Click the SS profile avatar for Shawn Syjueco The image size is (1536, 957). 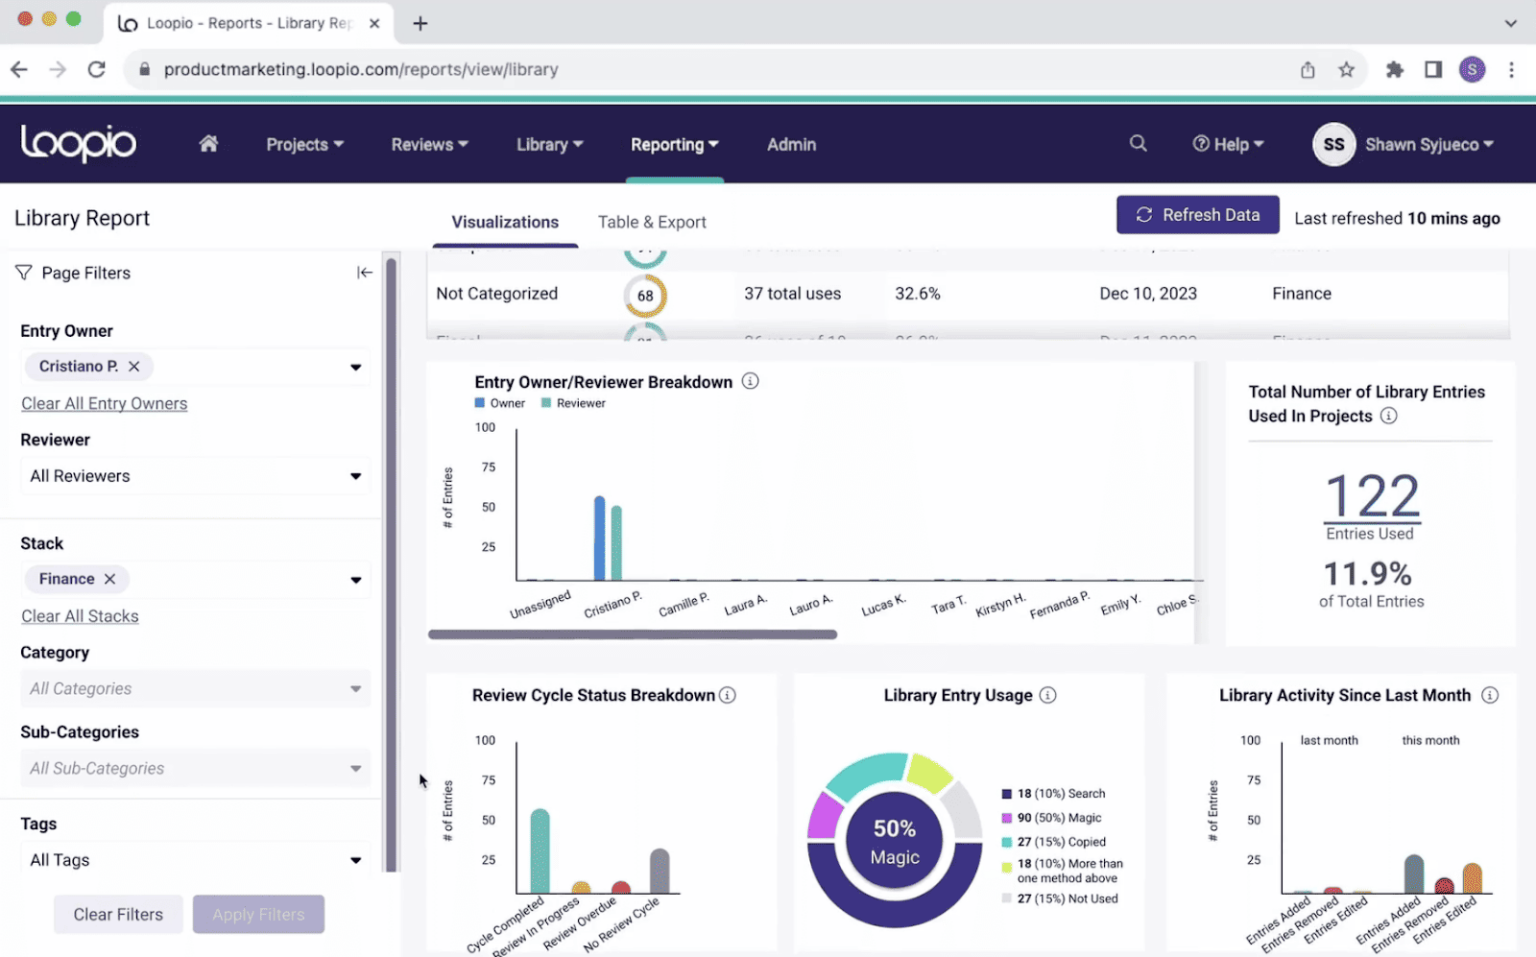click(1333, 144)
